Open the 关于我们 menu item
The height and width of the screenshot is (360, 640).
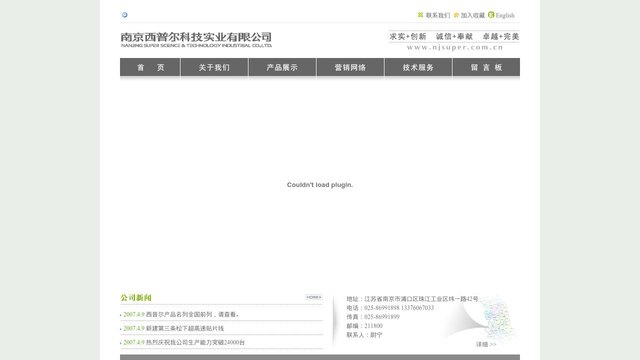[x=214, y=67]
